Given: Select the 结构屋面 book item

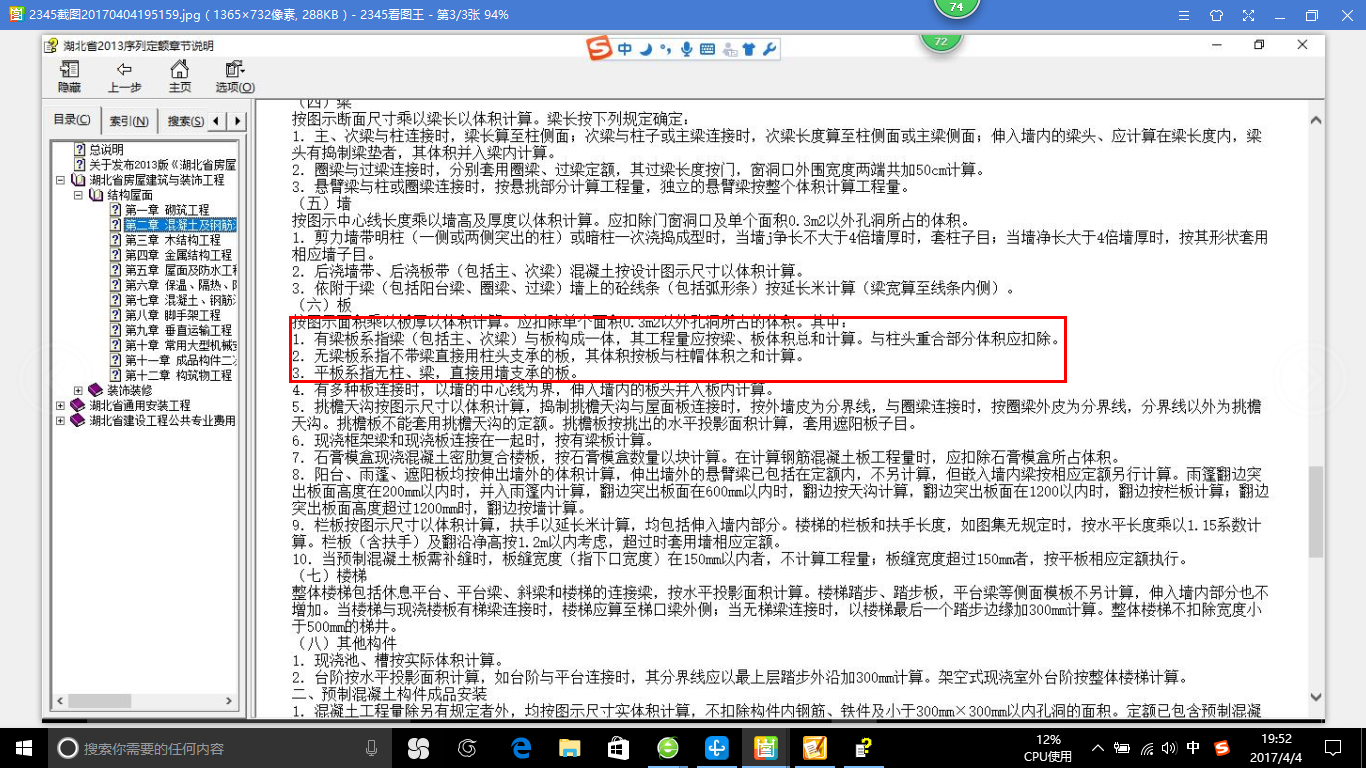Looking at the screenshot, I should [121, 195].
